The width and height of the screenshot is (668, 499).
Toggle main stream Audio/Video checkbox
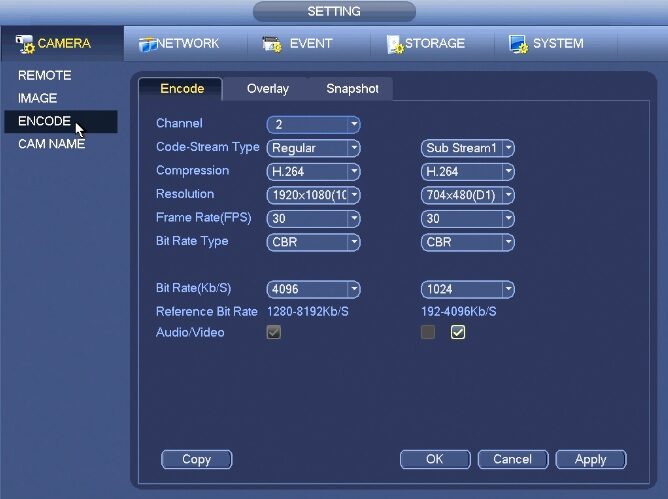pos(274,333)
